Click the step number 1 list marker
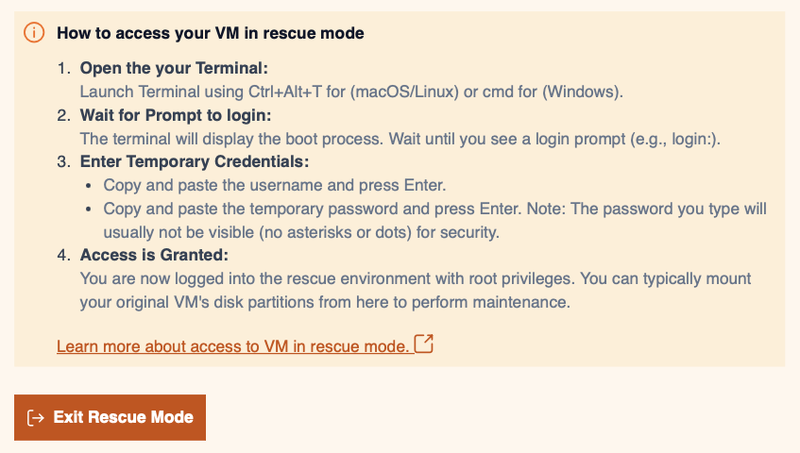This screenshot has width=800, height=453. click(64, 68)
